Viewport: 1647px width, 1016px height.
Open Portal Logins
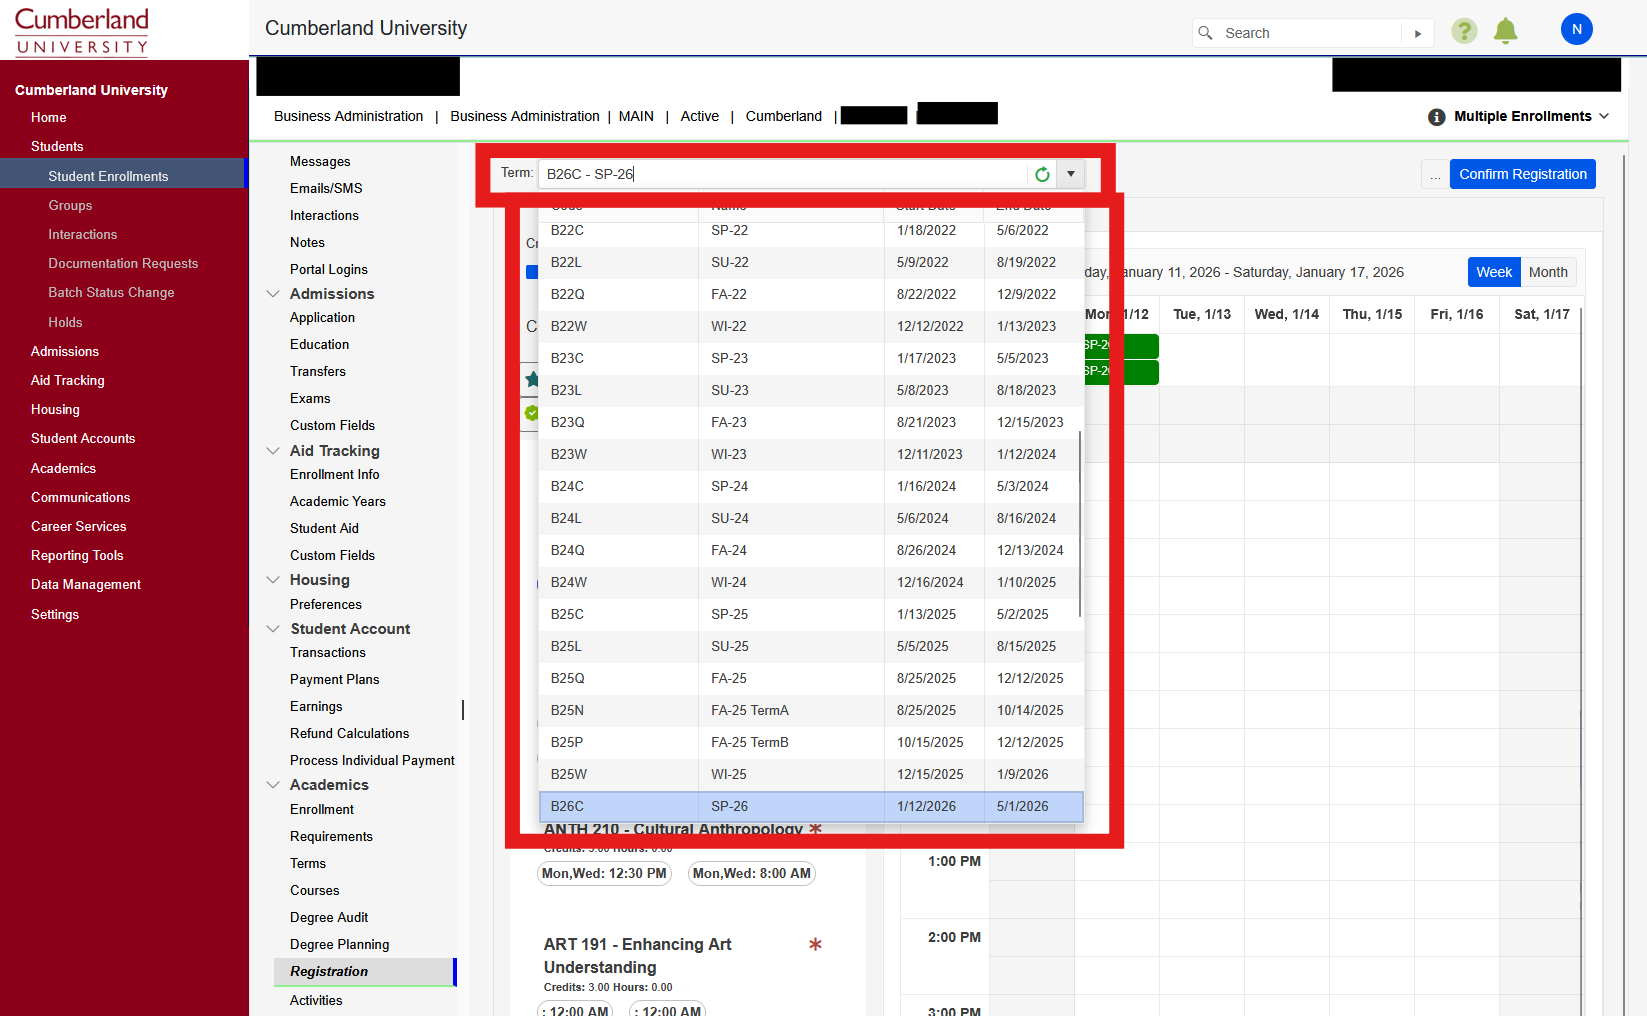(x=329, y=269)
